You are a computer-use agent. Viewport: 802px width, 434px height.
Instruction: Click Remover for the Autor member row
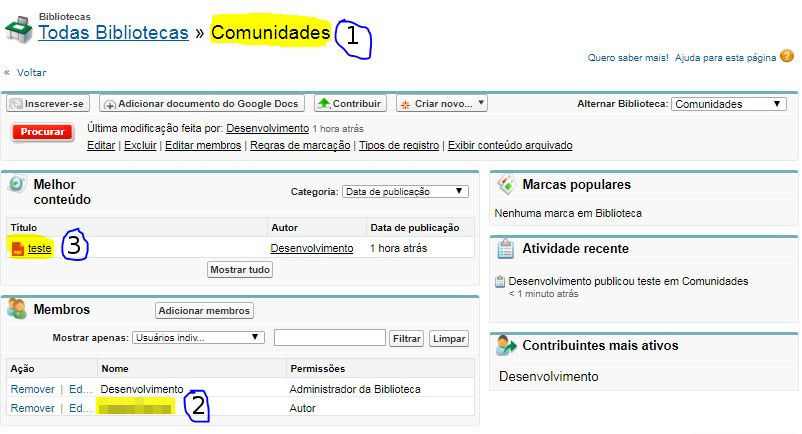click(x=32, y=408)
